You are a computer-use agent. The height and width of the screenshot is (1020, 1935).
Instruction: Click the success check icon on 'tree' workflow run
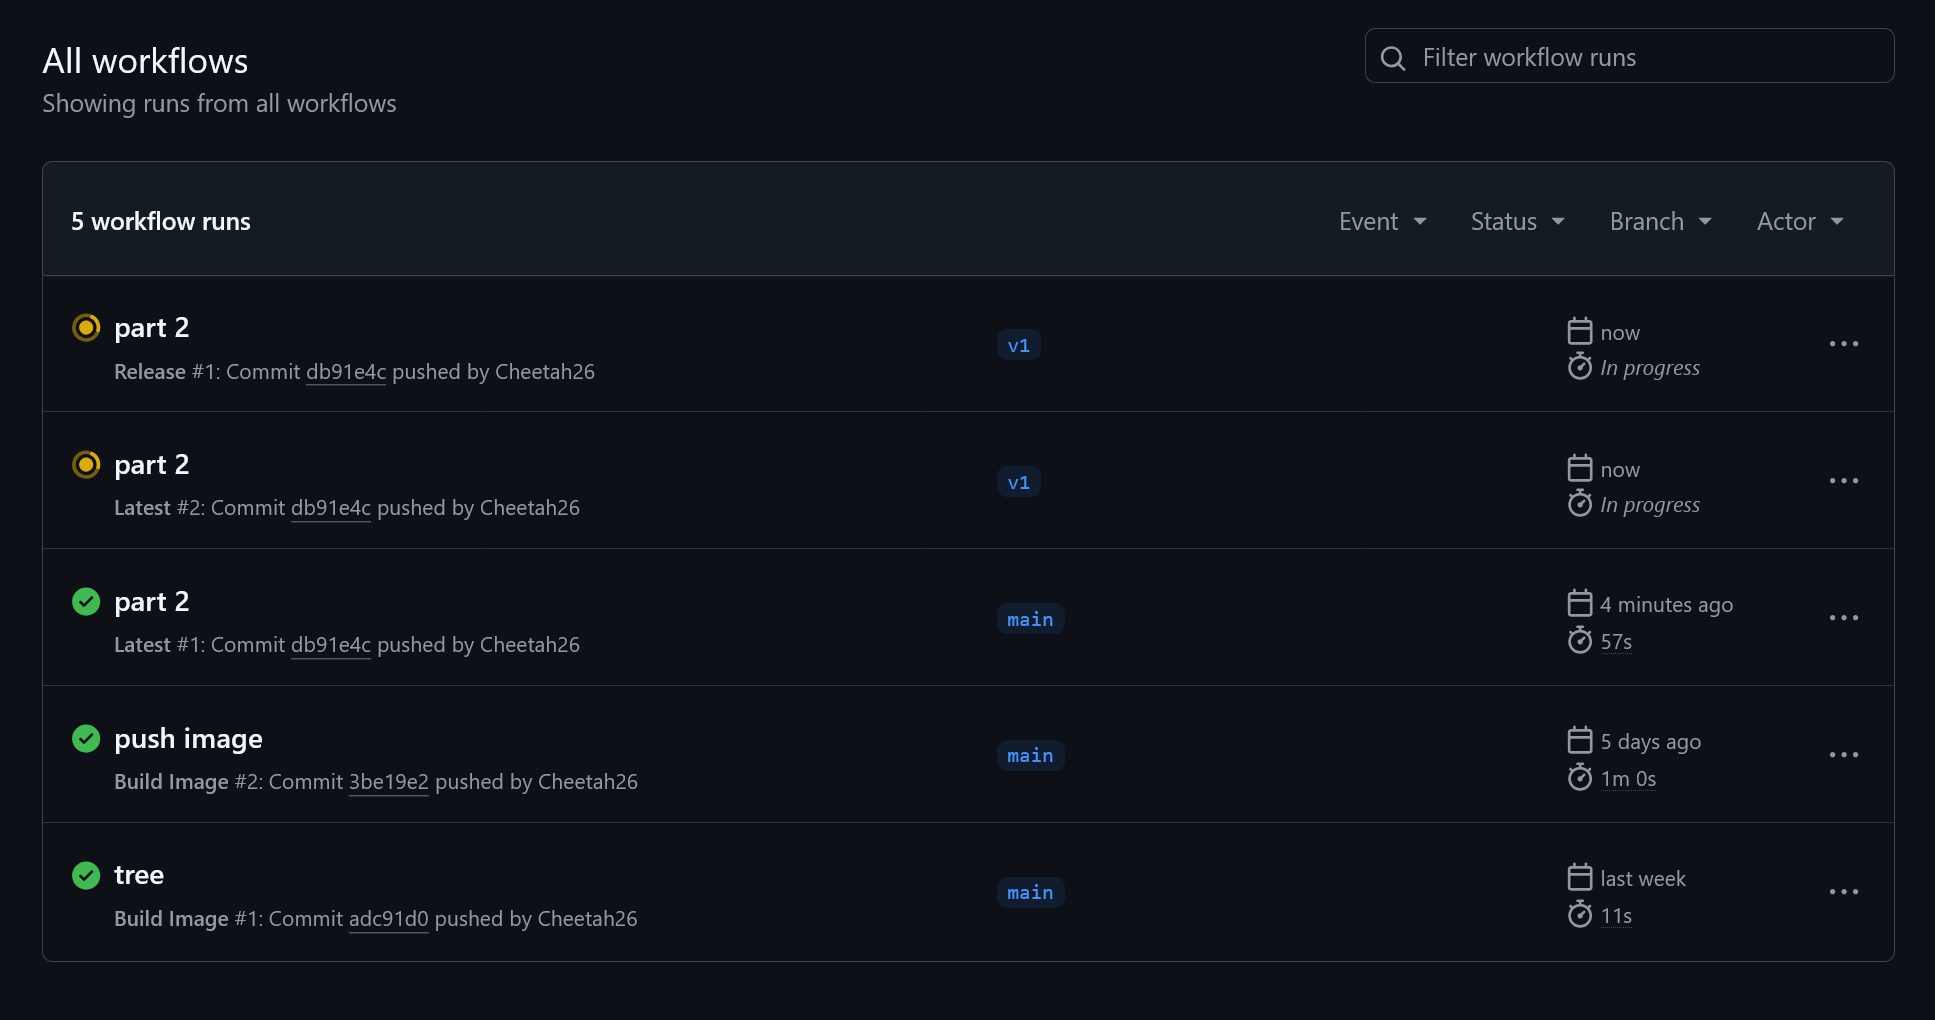click(x=86, y=875)
